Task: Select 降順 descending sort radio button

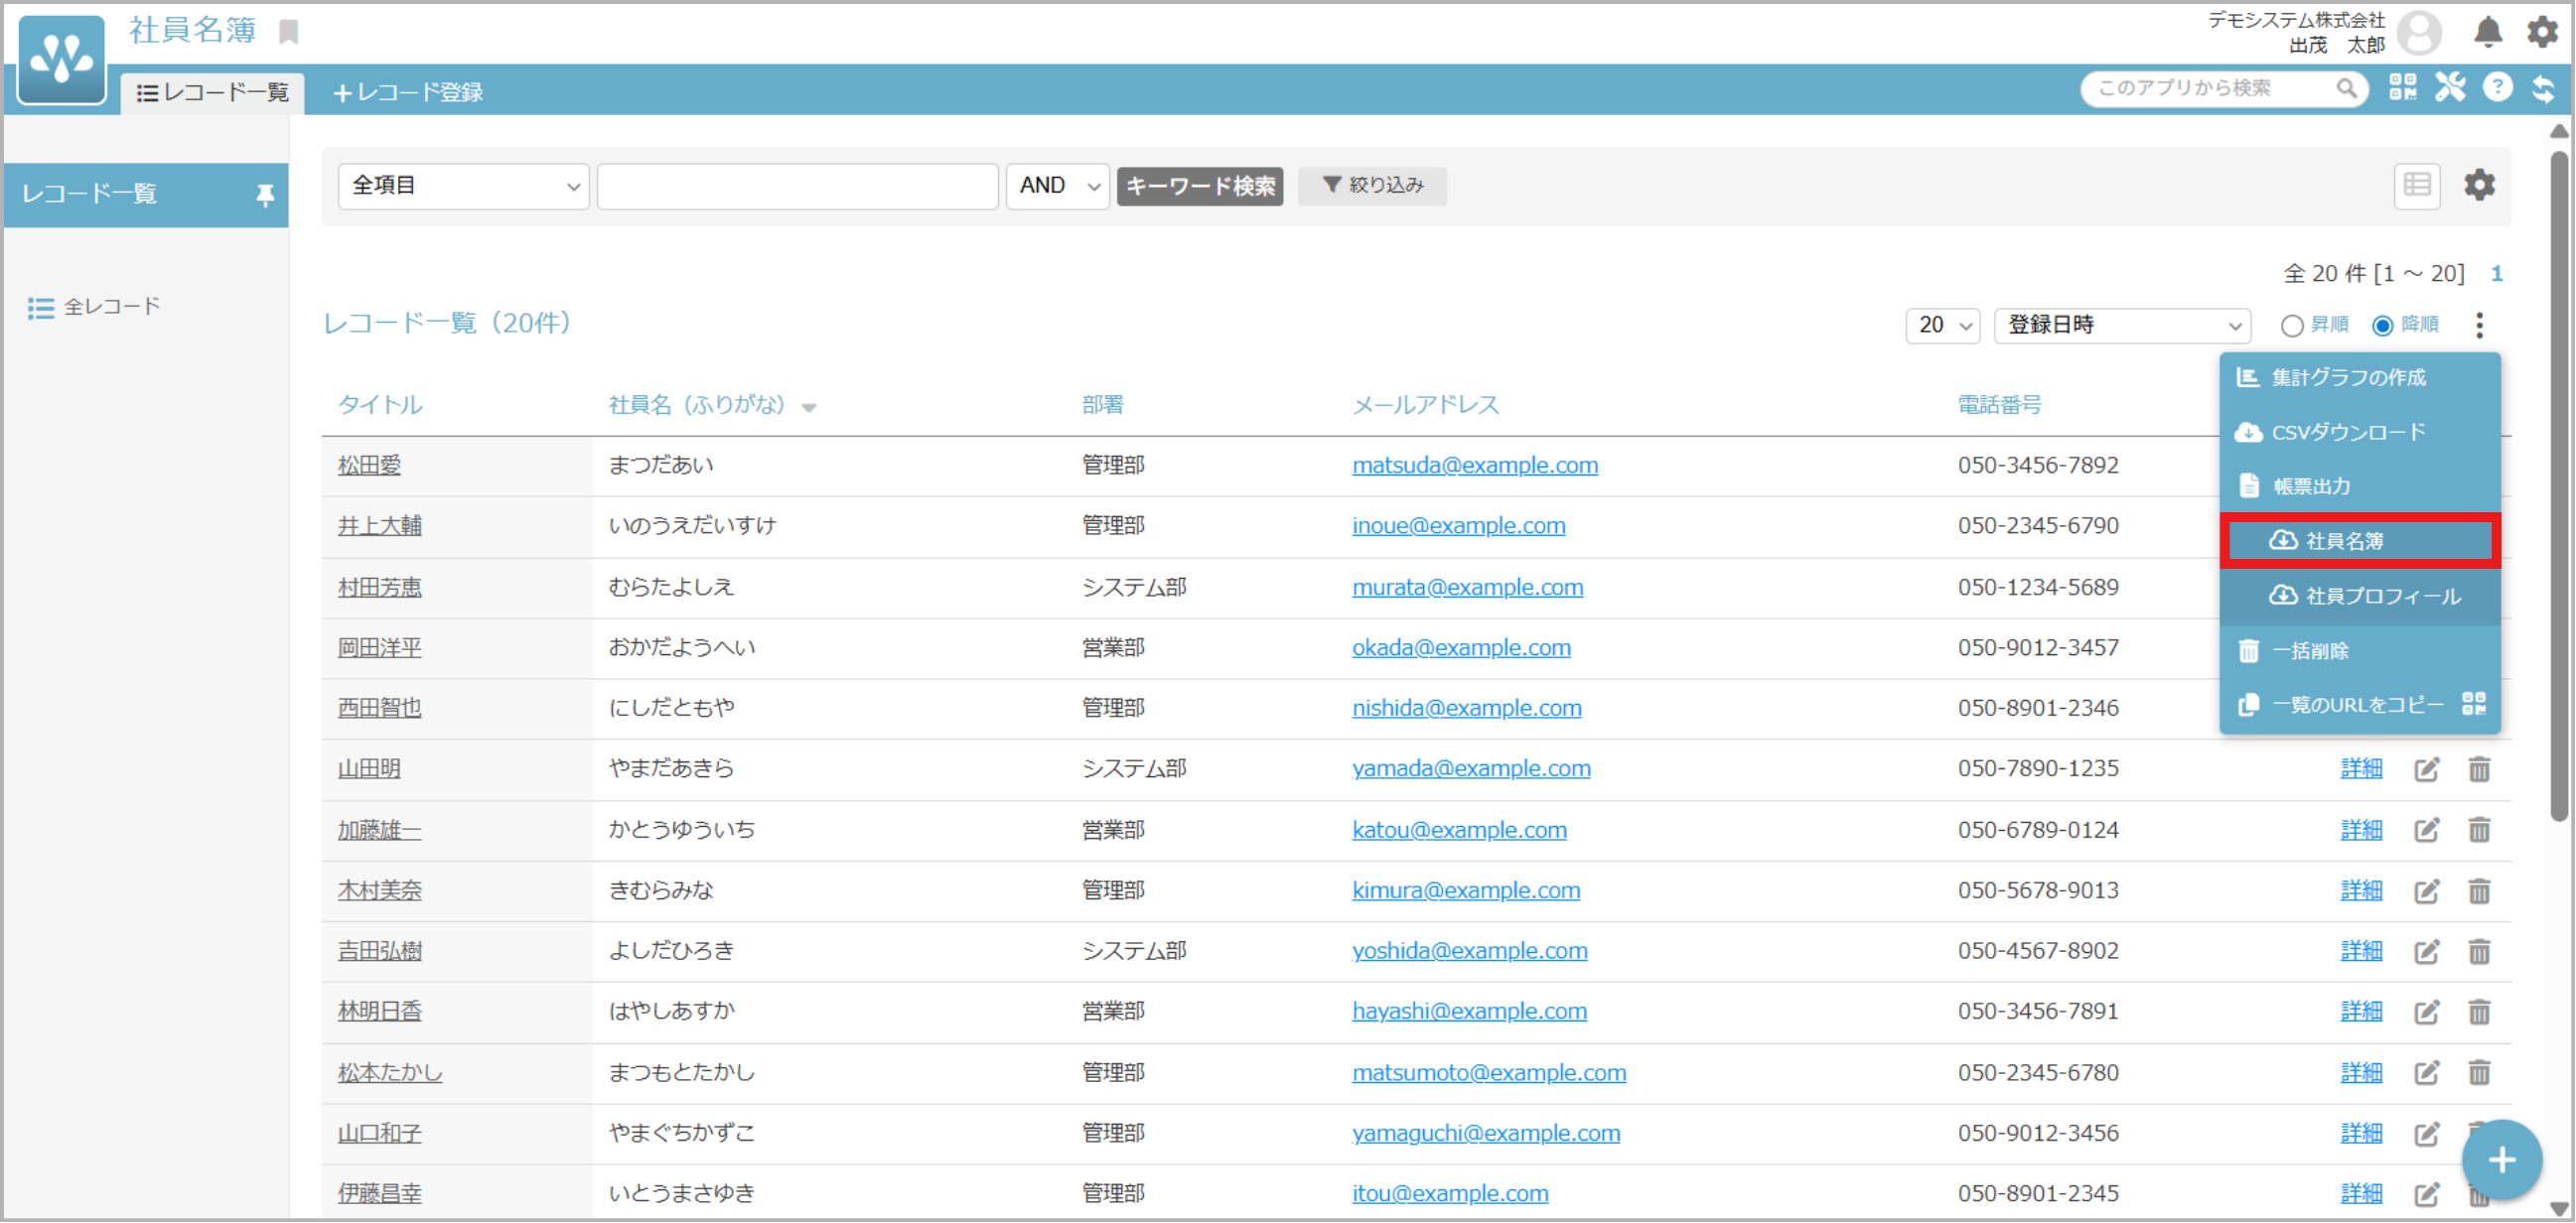Action: point(2383,326)
